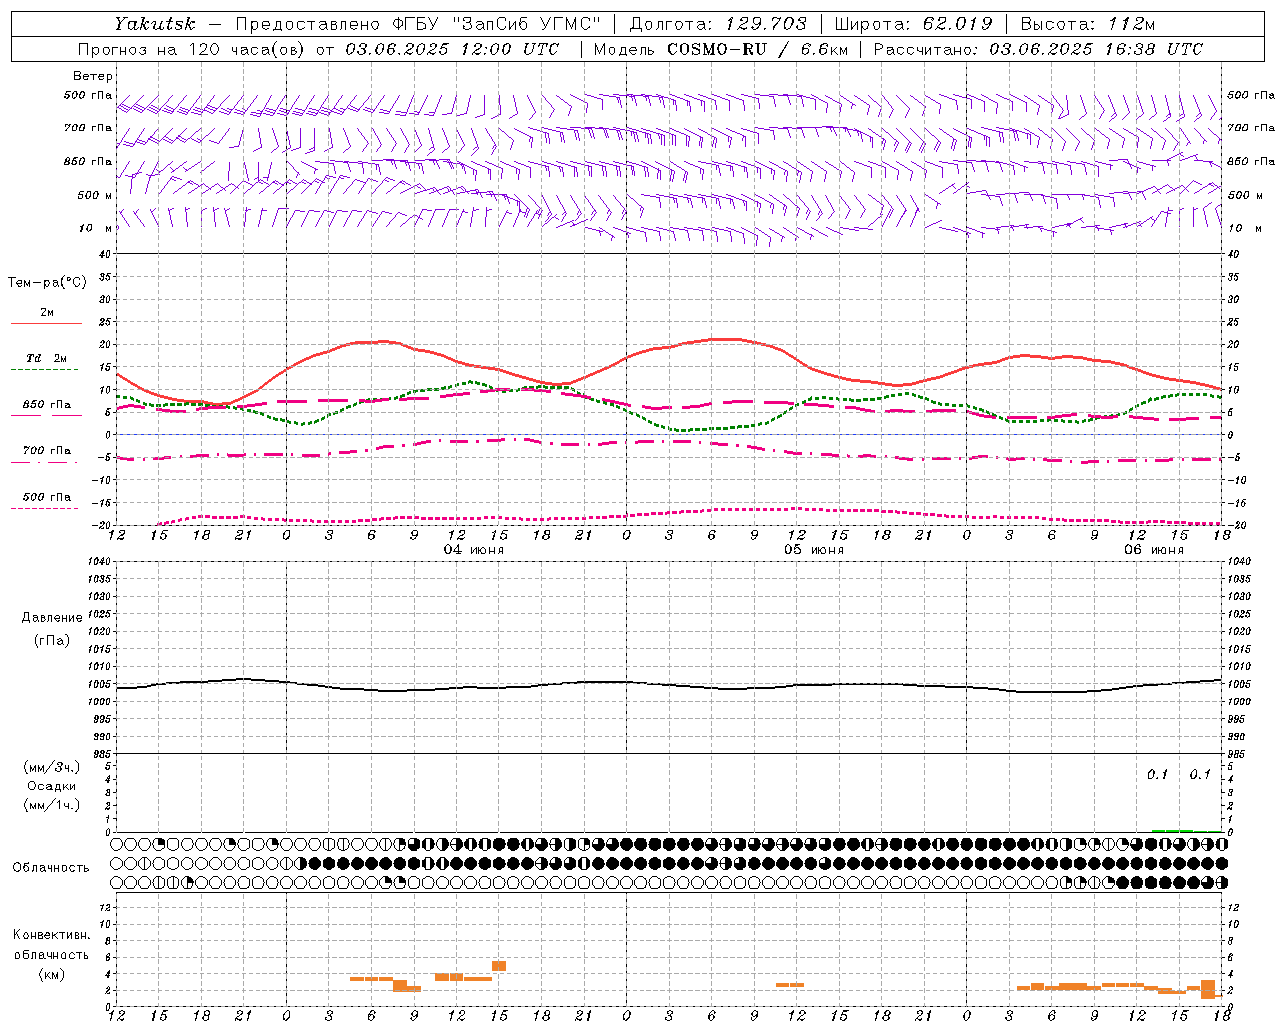Select the 05 июня date label

(814, 550)
